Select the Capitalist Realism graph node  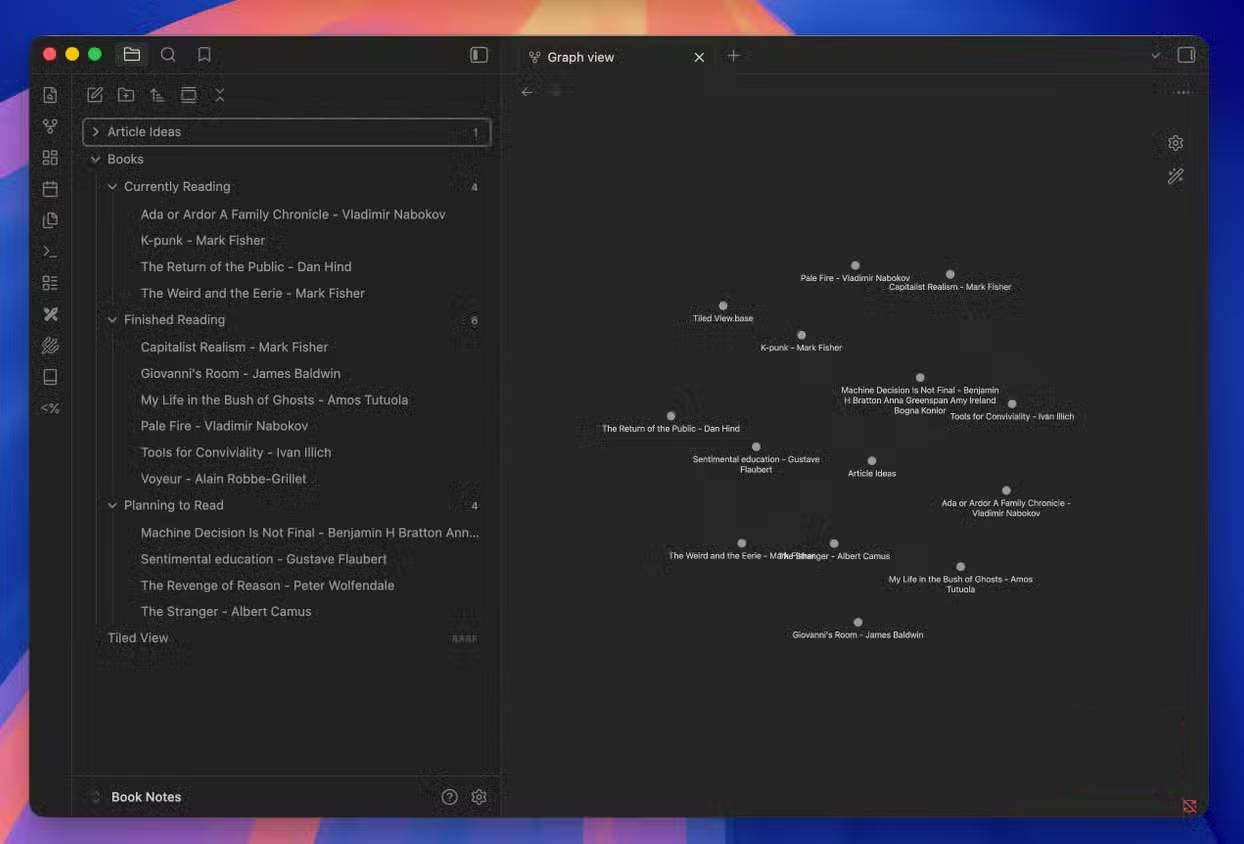coord(950,274)
